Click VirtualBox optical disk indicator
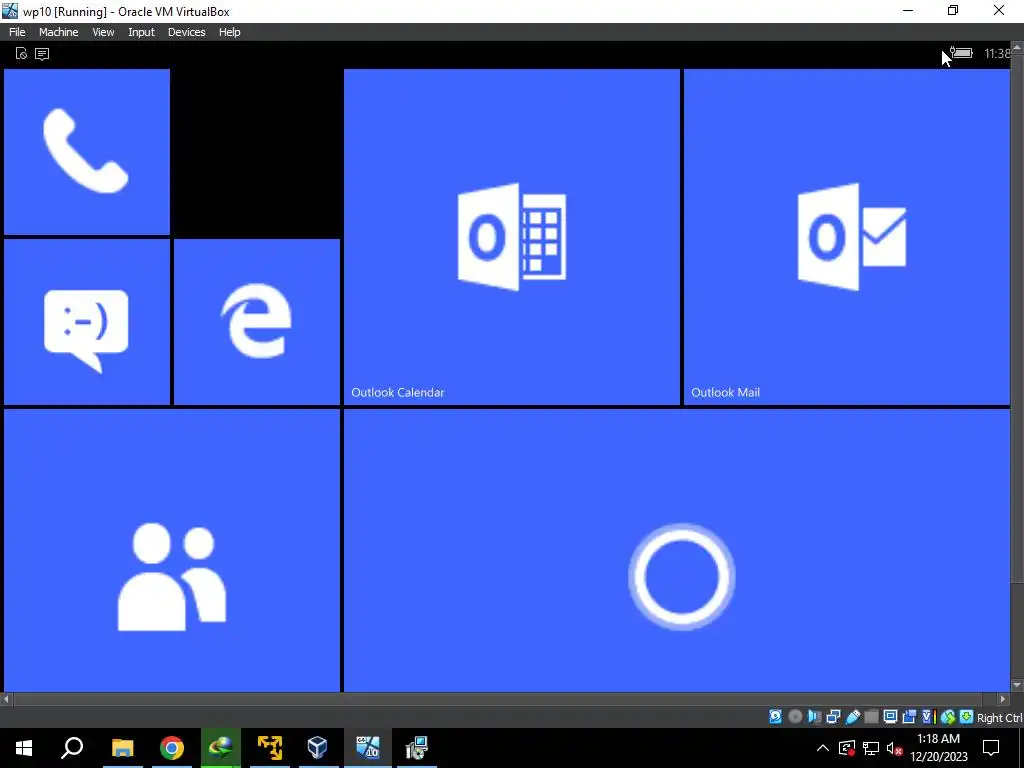The image size is (1024, 768). click(795, 717)
